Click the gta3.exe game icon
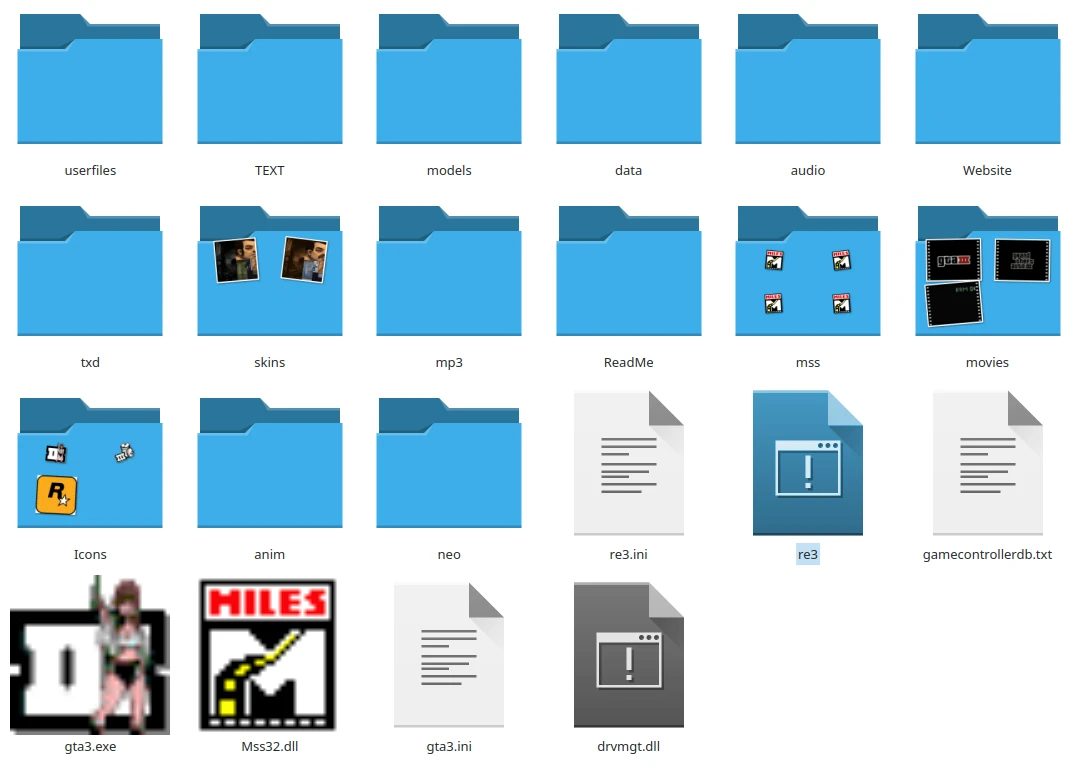The height and width of the screenshot is (775, 1070). tap(90, 655)
